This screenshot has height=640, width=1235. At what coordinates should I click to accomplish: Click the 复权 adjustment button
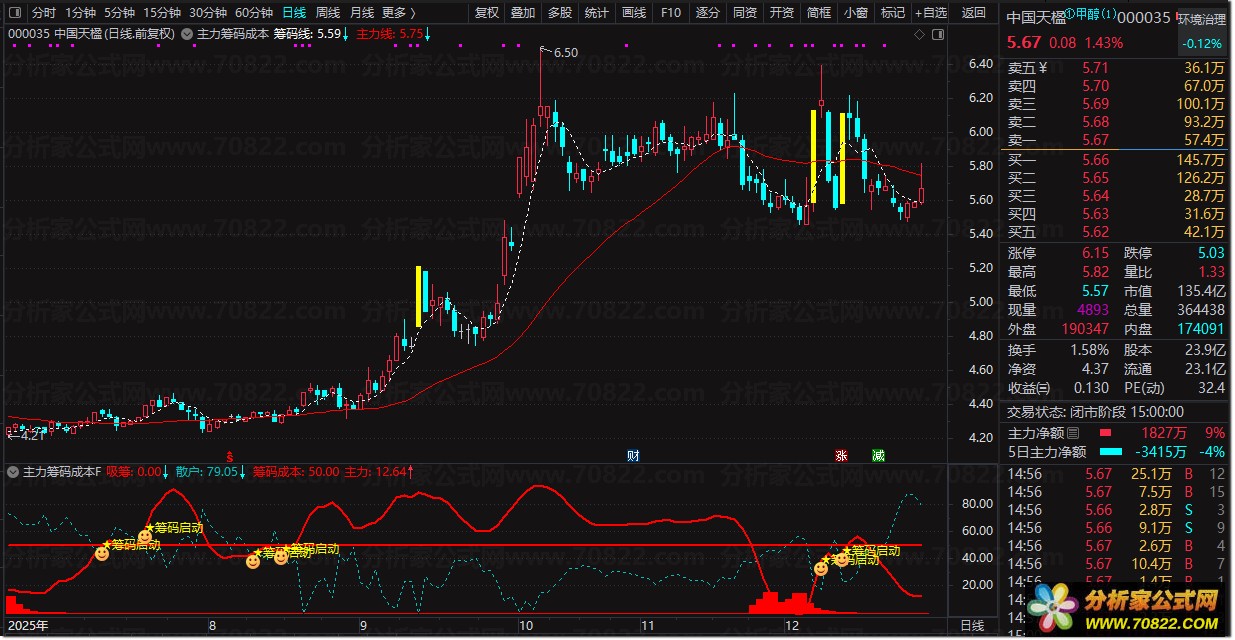point(486,13)
